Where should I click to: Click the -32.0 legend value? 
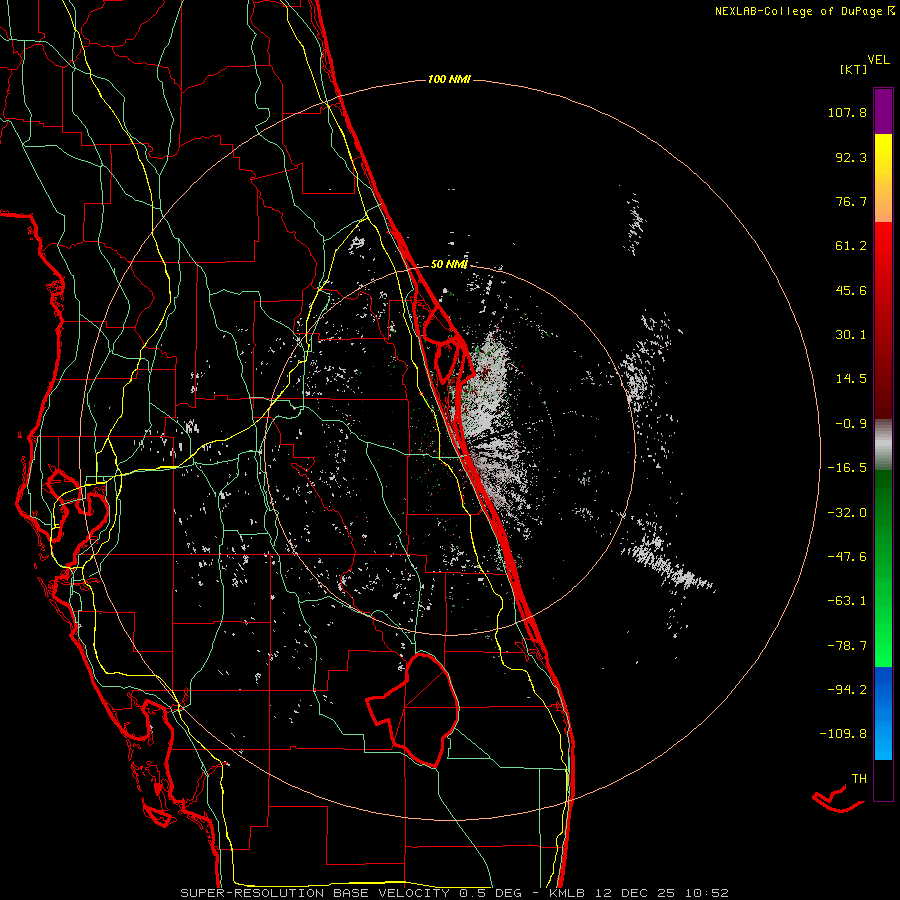pos(847,513)
